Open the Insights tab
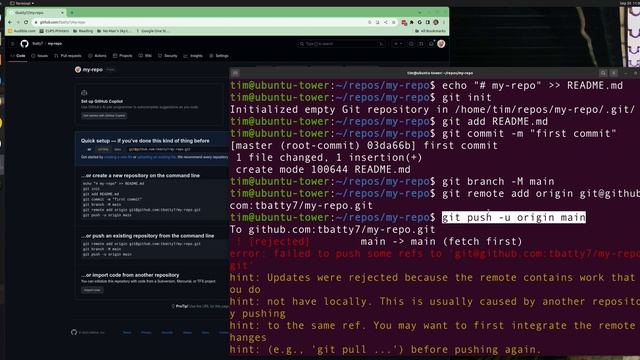Screen dimensions: 640x360 coord(193,56)
